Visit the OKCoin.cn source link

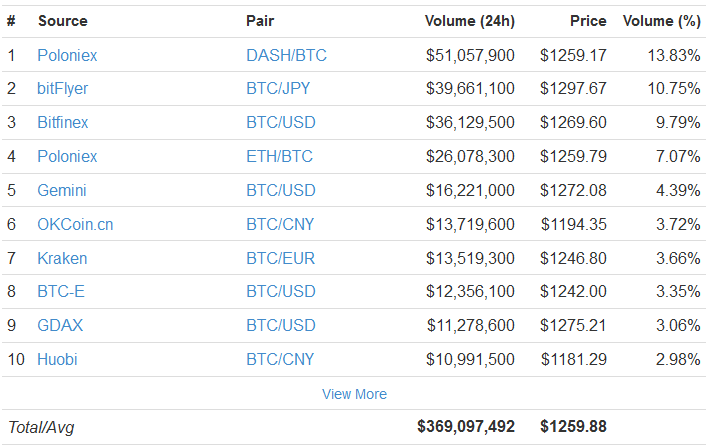[x=75, y=224]
